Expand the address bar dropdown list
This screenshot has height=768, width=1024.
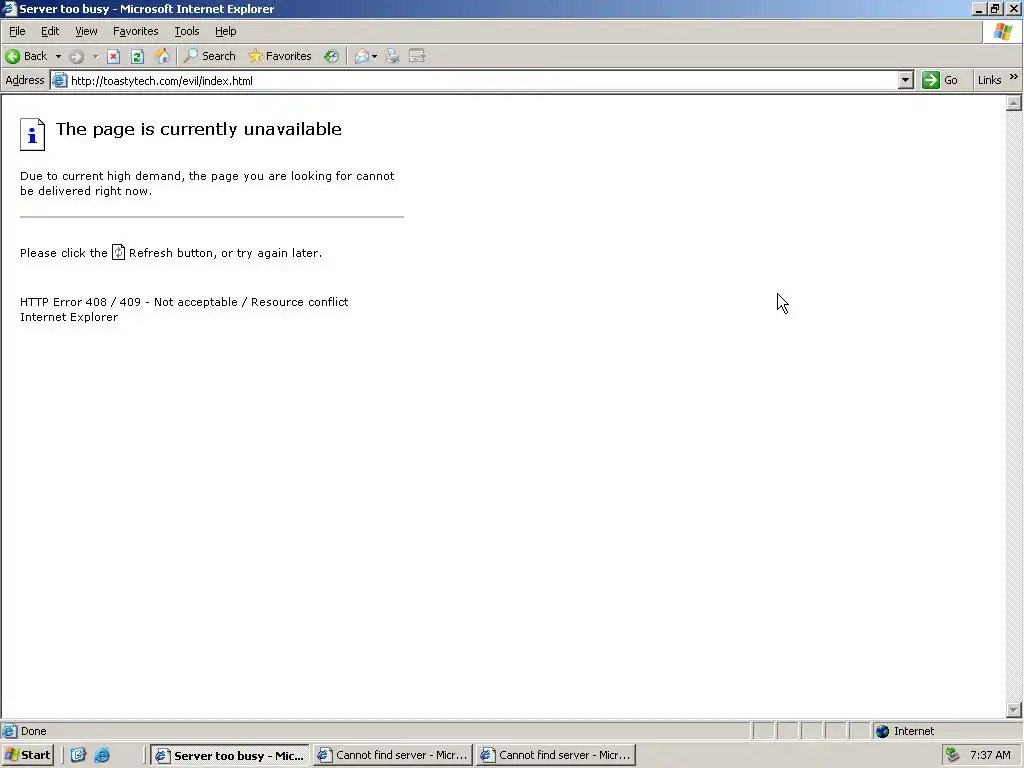click(x=905, y=81)
